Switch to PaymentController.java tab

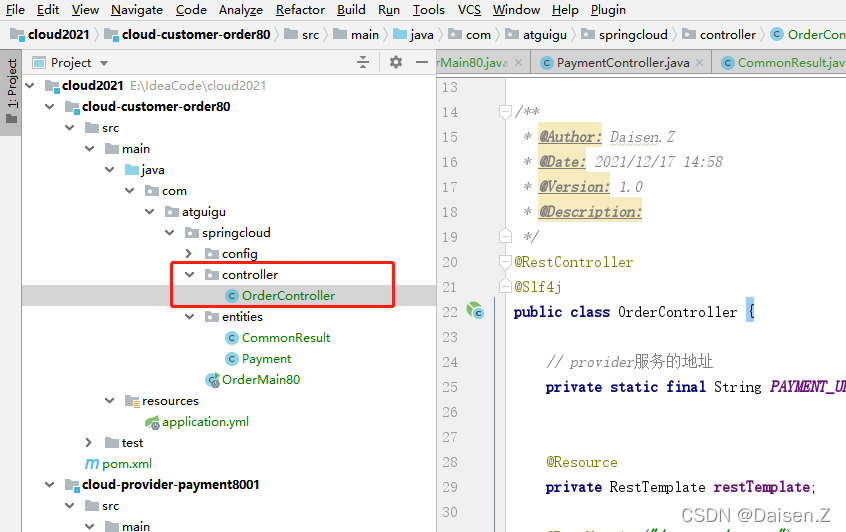(623, 63)
